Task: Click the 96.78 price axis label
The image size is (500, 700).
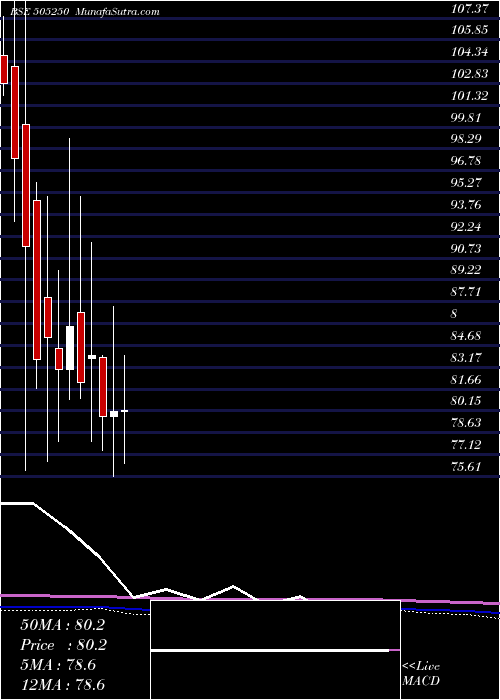Action: [x=467, y=161]
